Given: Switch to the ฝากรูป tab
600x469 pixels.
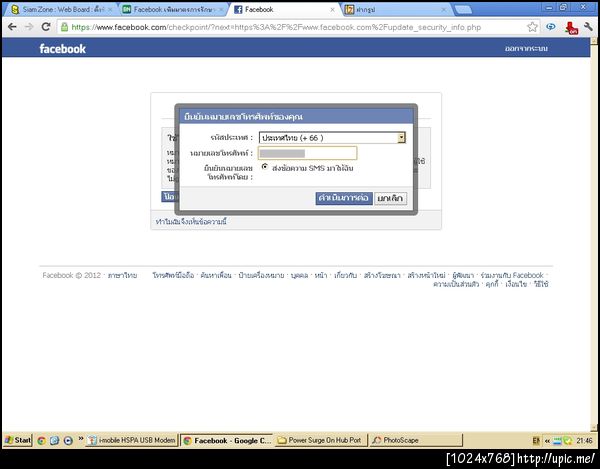Looking at the screenshot, I should (x=394, y=10).
